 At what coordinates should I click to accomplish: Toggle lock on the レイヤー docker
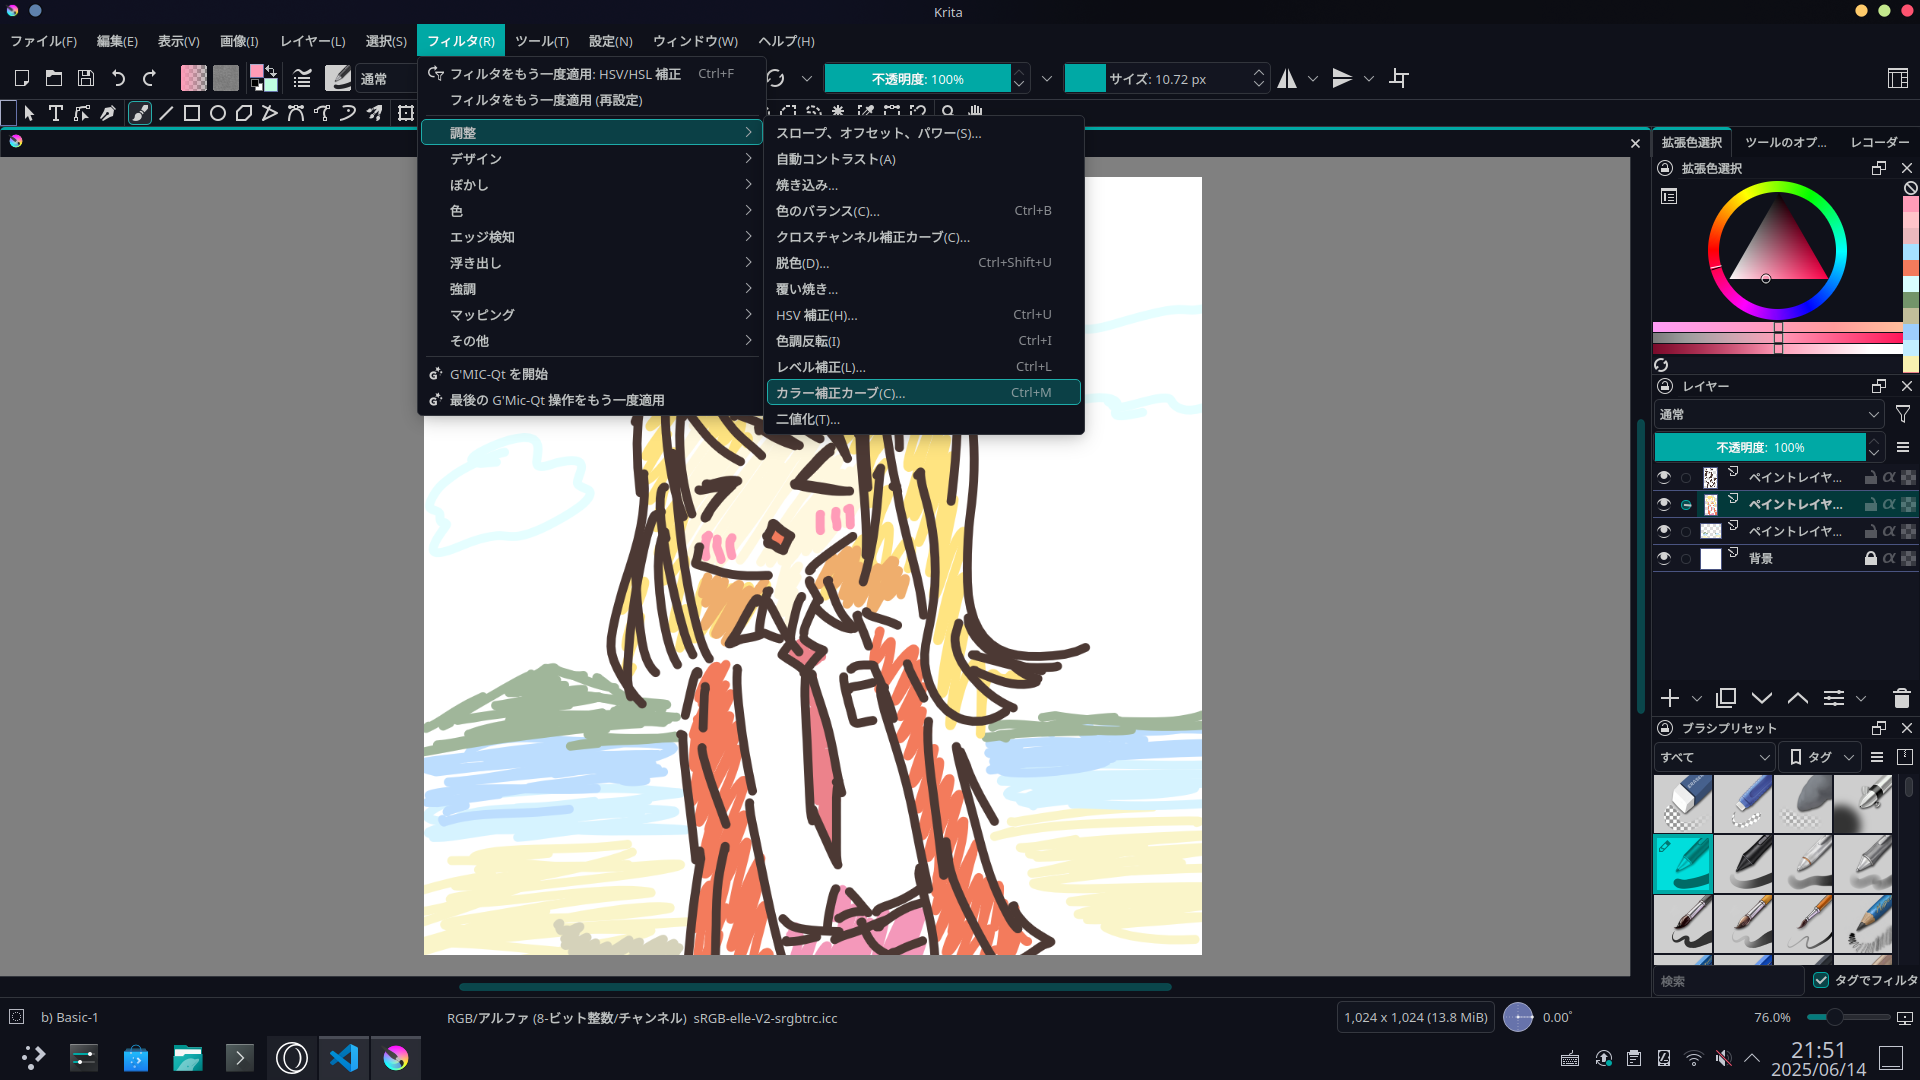tap(1665, 386)
